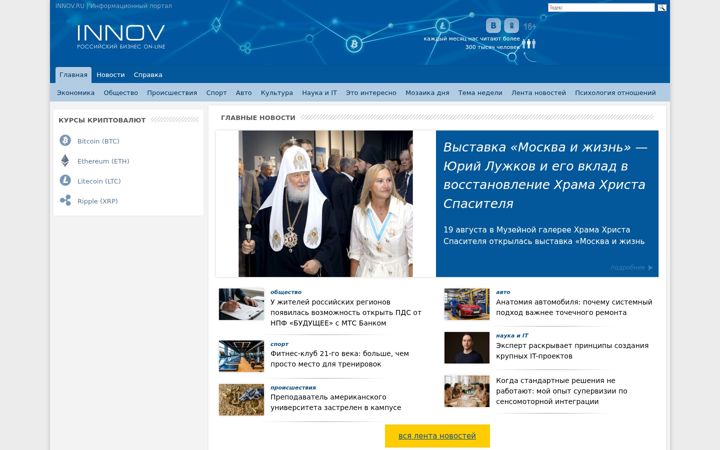The height and width of the screenshot is (450, 720).
Task: Open the Экономика section
Action: pyautogui.click(x=76, y=93)
